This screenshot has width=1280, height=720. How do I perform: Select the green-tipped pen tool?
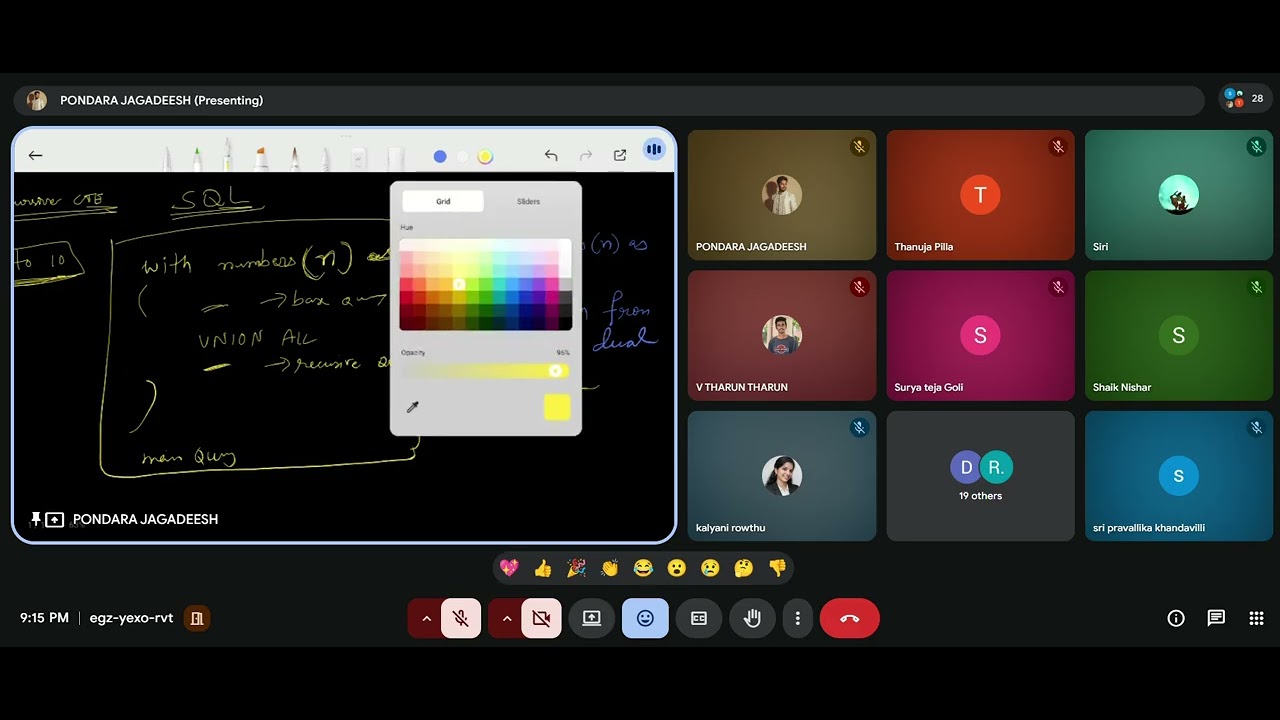[x=197, y=158]
